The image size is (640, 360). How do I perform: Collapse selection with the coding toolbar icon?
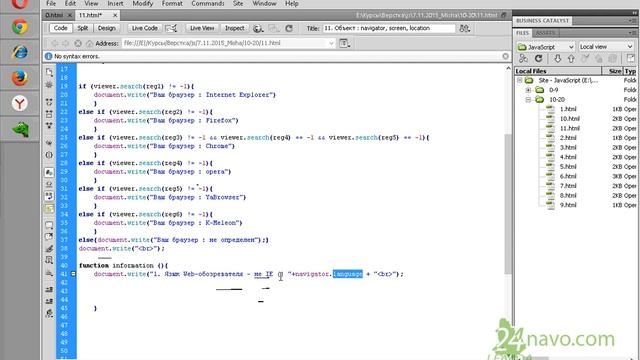(49, 113)
